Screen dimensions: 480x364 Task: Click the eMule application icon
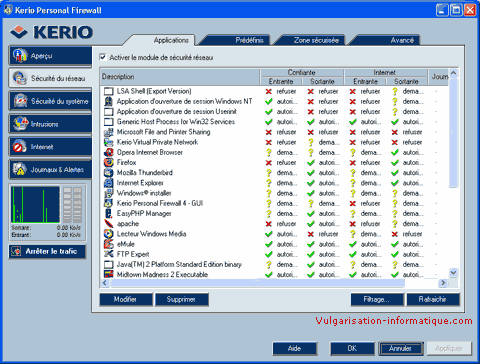click(x=109, y=244)
